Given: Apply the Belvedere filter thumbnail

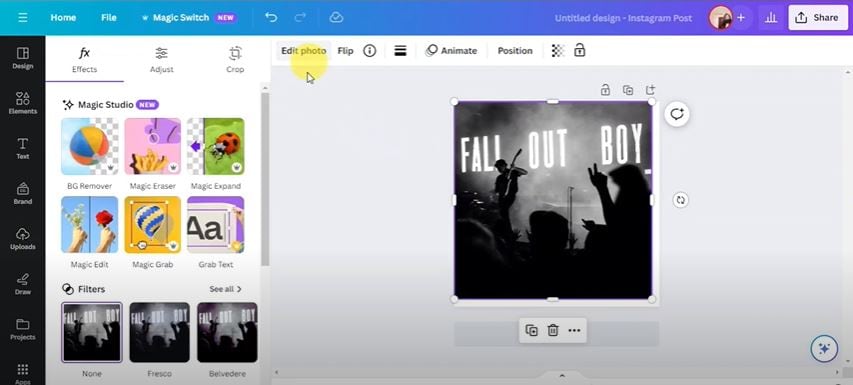Looking at the screenshot, I should [x=227, y=332].
